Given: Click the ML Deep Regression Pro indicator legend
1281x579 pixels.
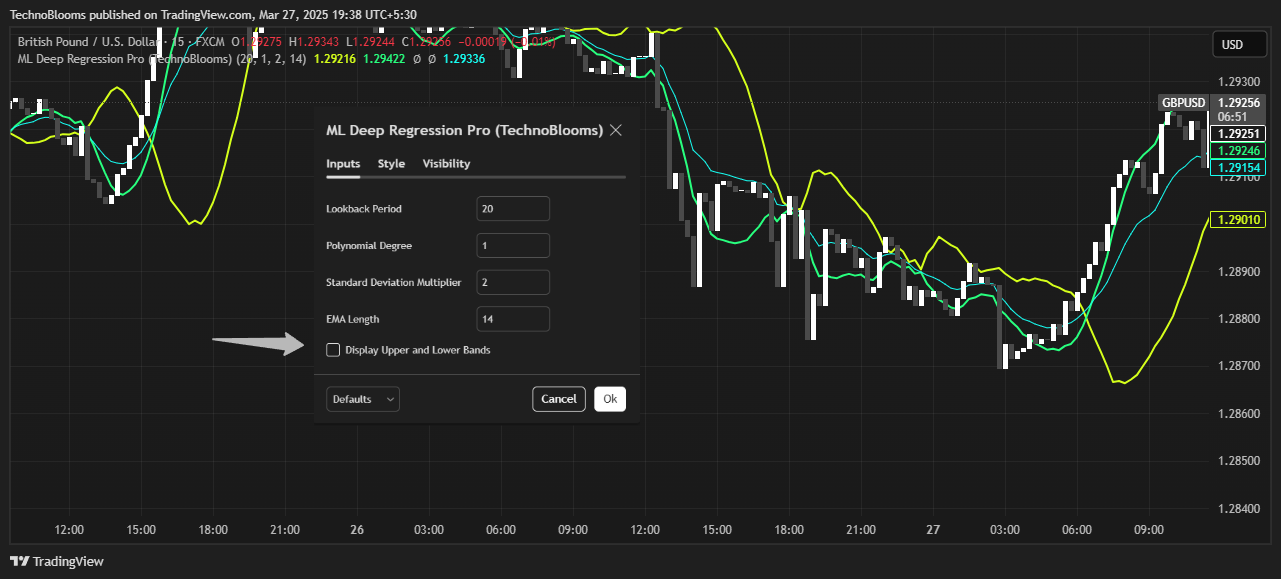Looking at the screenshot, I should (x=162, y=59).
